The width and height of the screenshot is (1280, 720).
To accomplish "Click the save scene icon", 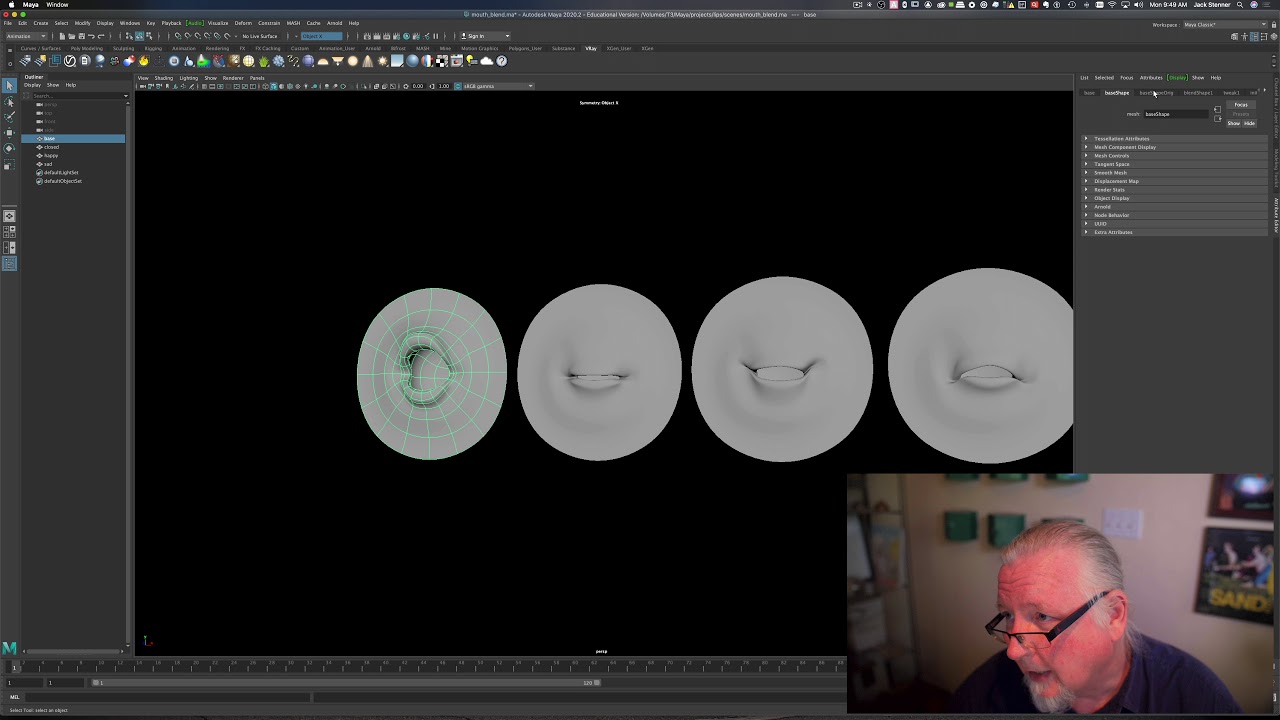I will click(x=81, y=36).
